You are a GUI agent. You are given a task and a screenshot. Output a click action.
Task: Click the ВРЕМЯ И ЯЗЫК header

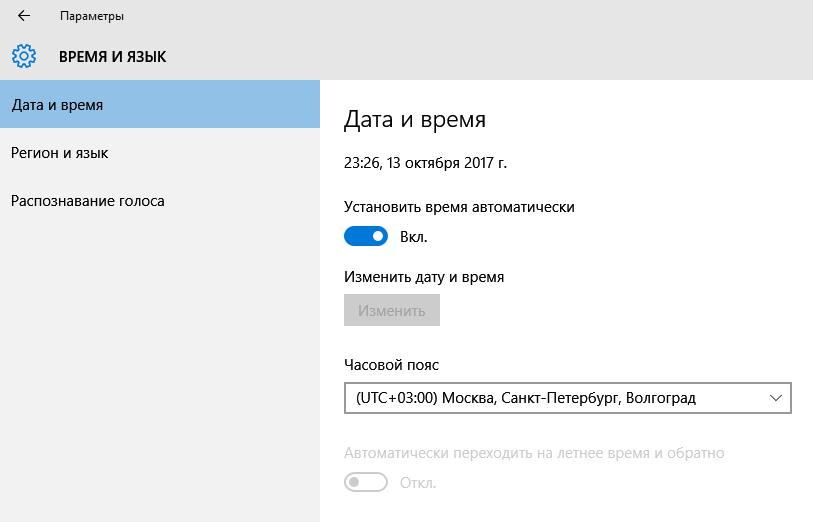pyautogui.click(x=113, y=57)
